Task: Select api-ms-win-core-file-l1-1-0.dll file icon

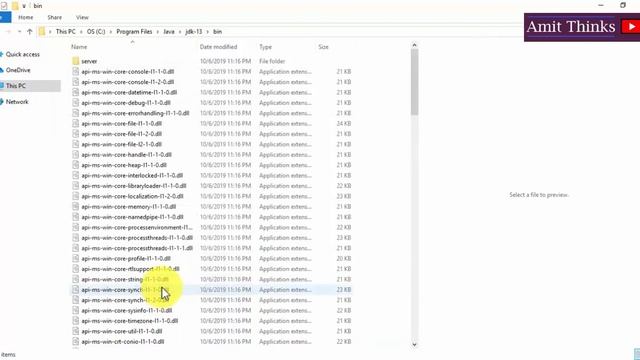Action: [x=76, y=123]
